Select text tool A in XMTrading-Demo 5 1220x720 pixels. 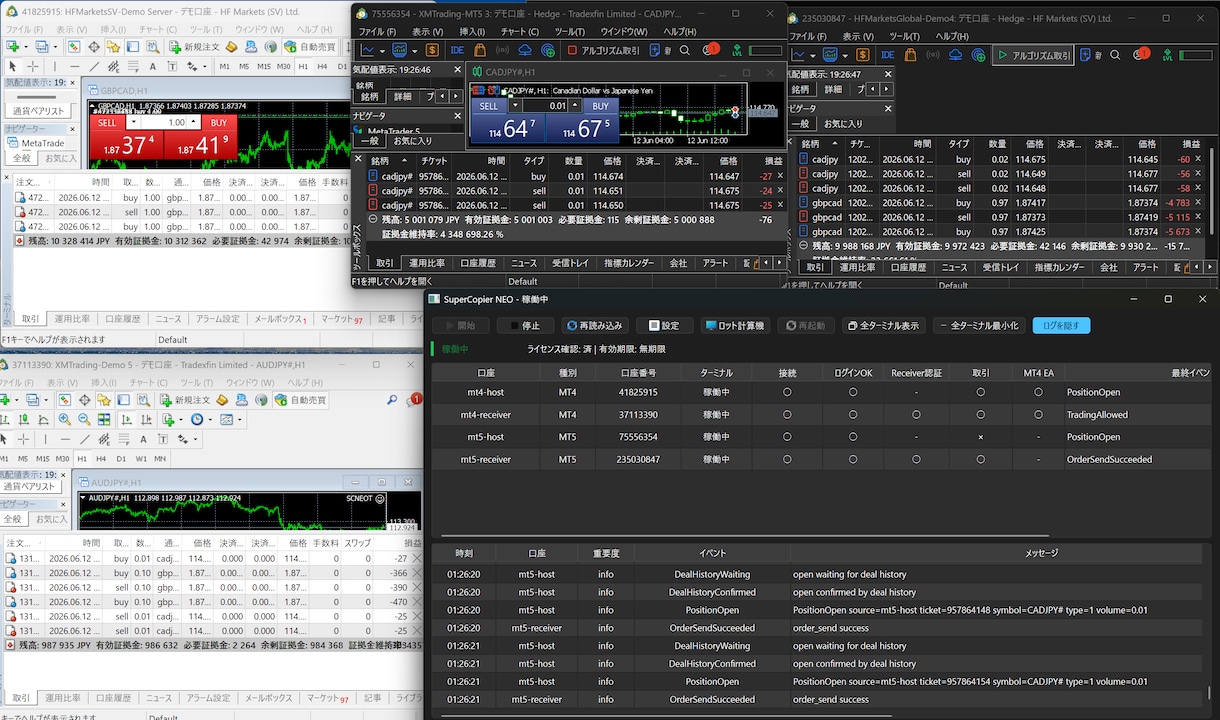tap(143, 439)
